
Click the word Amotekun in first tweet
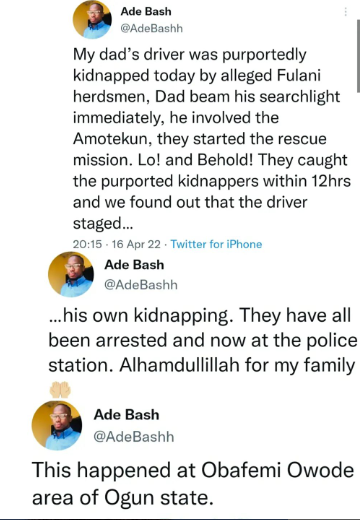point(112,139)
